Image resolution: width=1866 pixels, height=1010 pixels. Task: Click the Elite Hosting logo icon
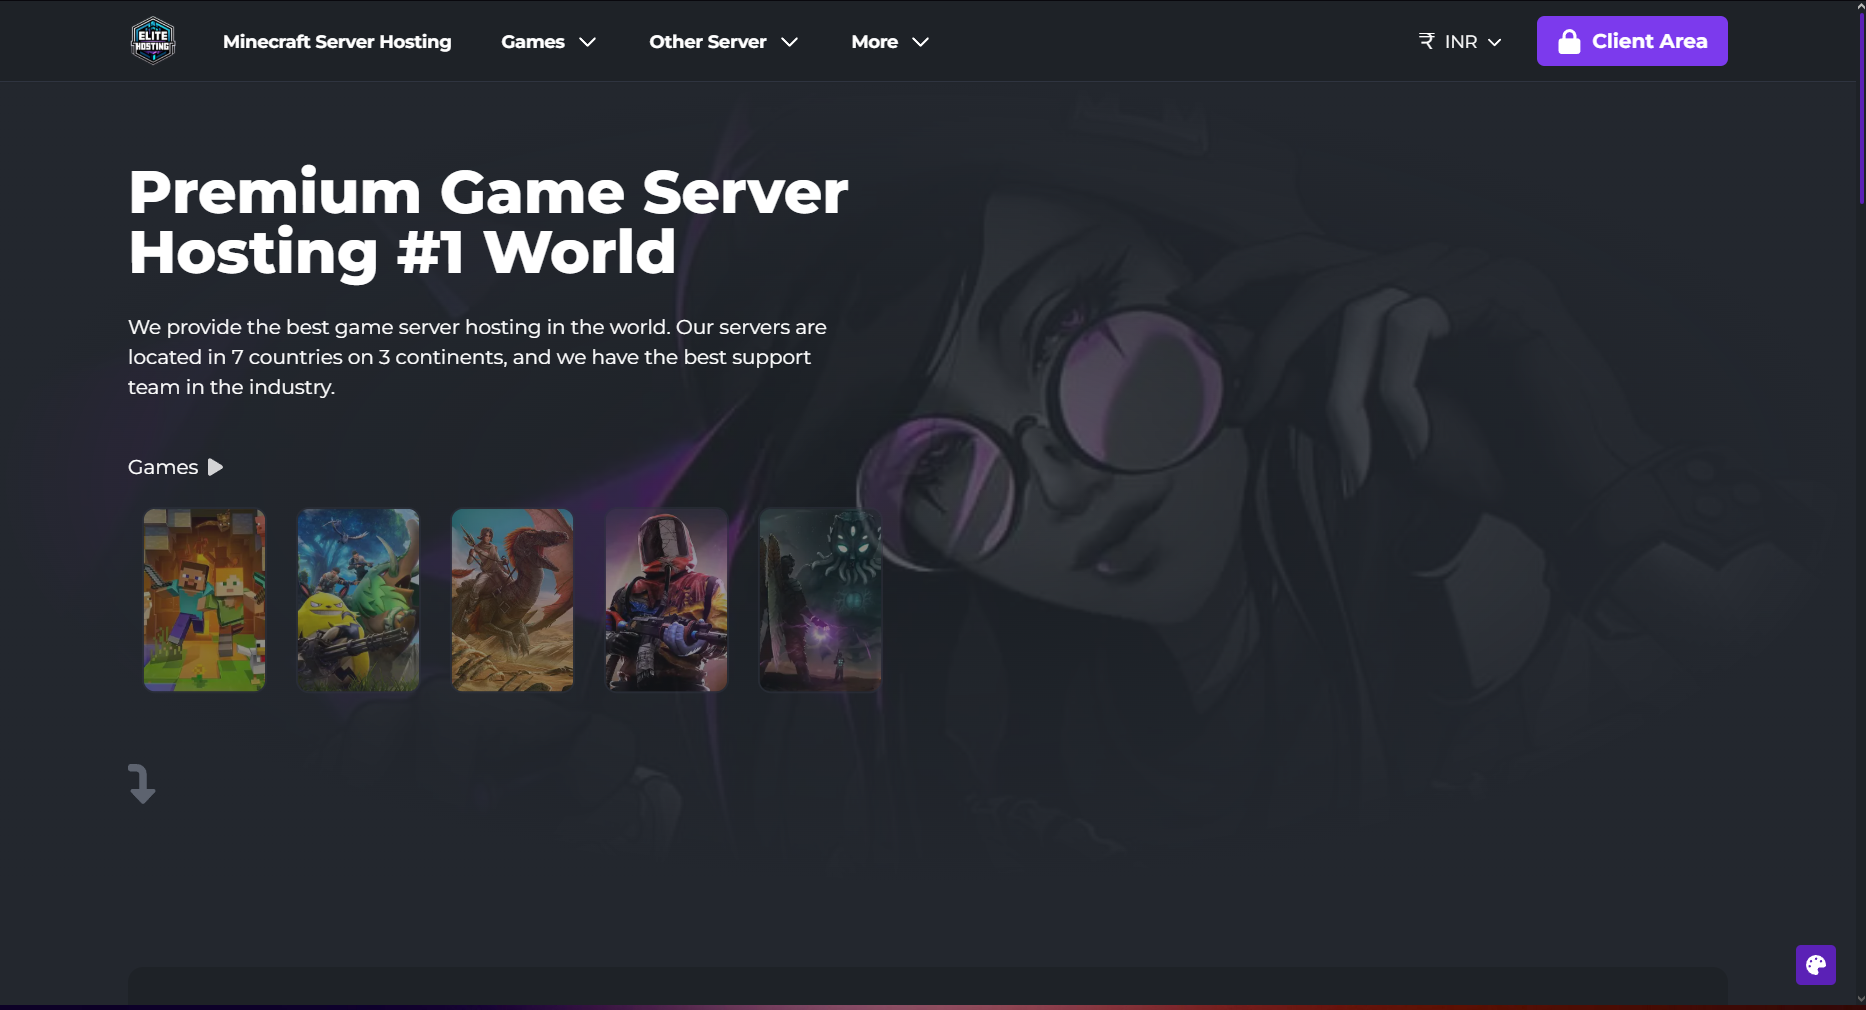[153, 41]
